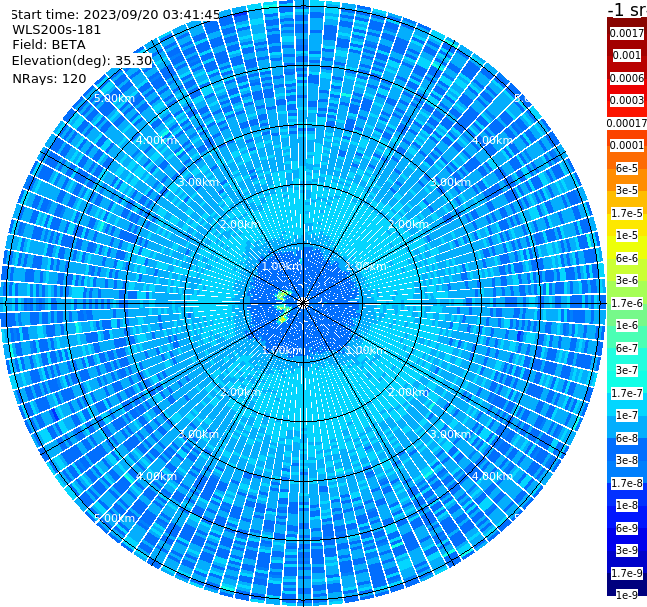647x607 pixels.
Task: Click the 6e-8 colorbar label
Action: pyautogui.click(x=627, y=438)
